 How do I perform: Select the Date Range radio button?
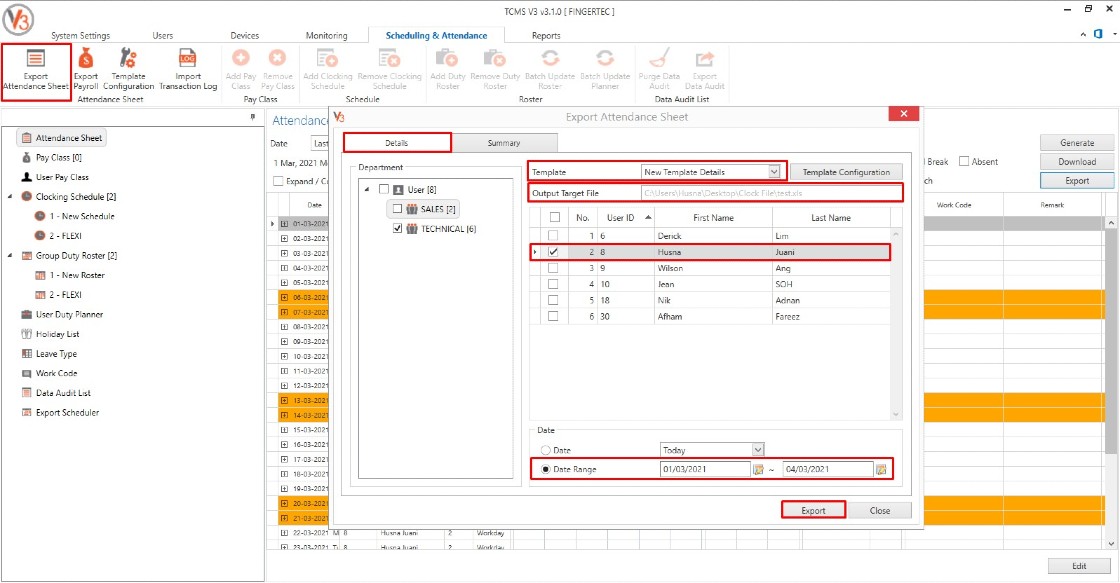[546, 469]
